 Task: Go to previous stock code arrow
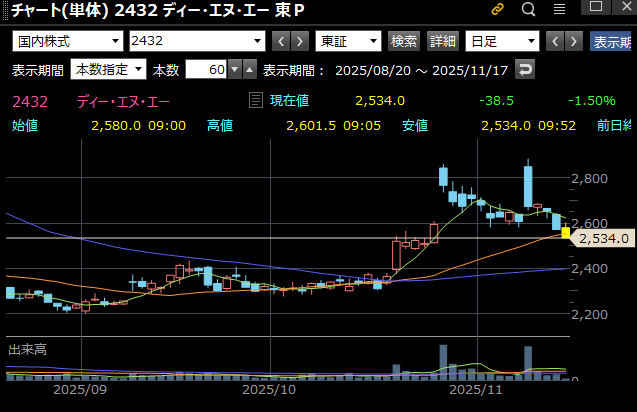280,41
